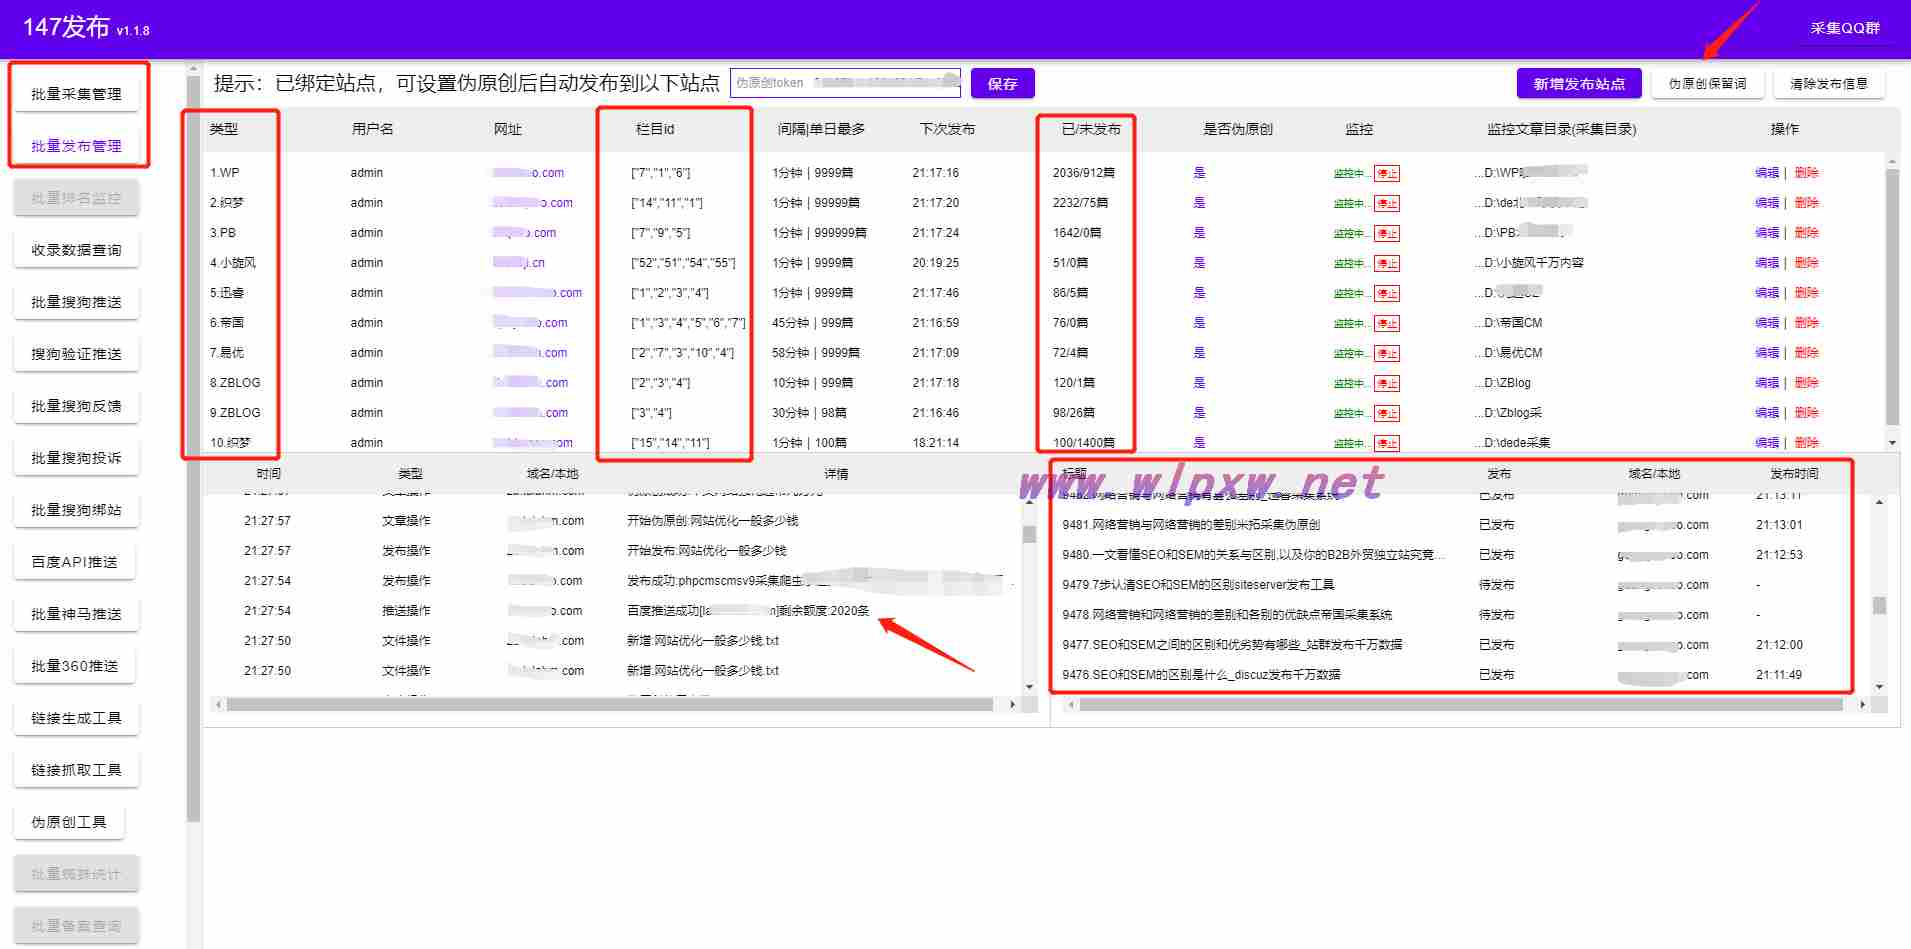Open 链接抓取工具 in the sidebar
This screenshot has width=1911, height=949.
76,770
